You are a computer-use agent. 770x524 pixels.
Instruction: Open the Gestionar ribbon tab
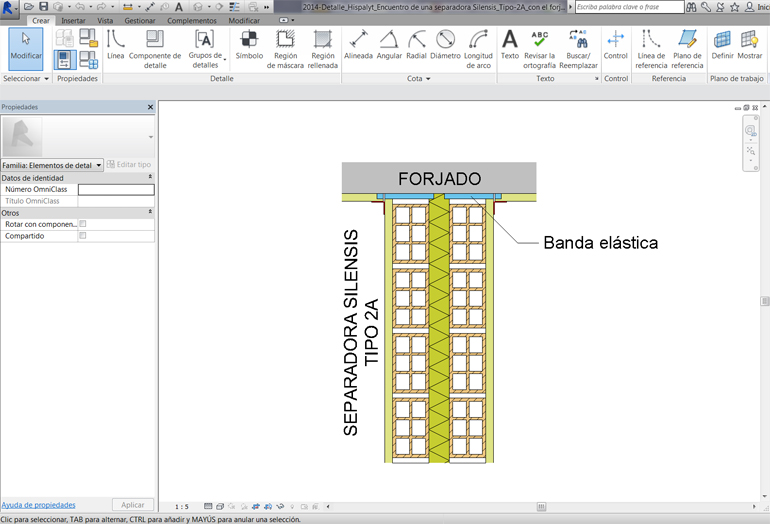point(139,20)
